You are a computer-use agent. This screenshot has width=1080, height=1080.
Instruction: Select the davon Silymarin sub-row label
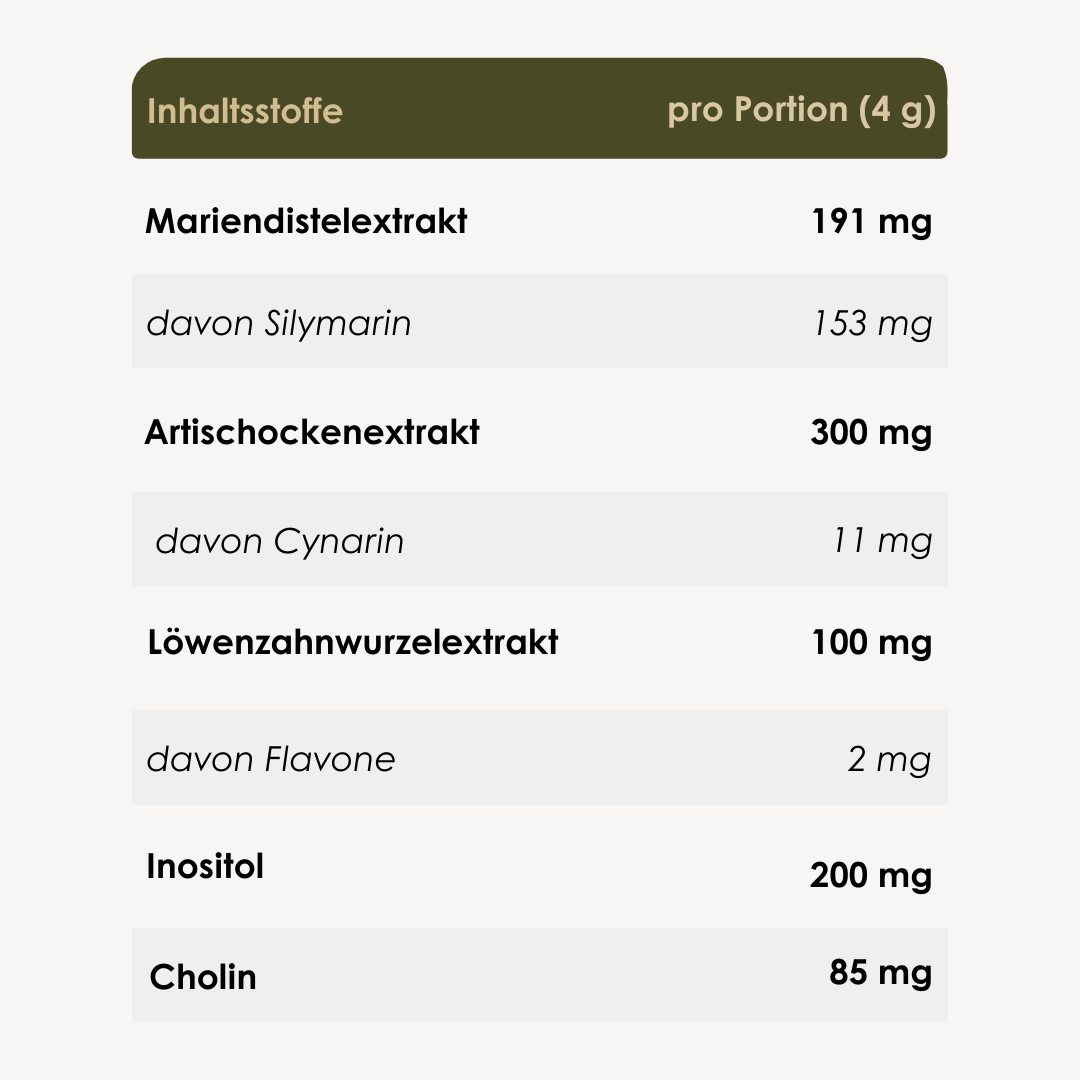pos(279,324)
